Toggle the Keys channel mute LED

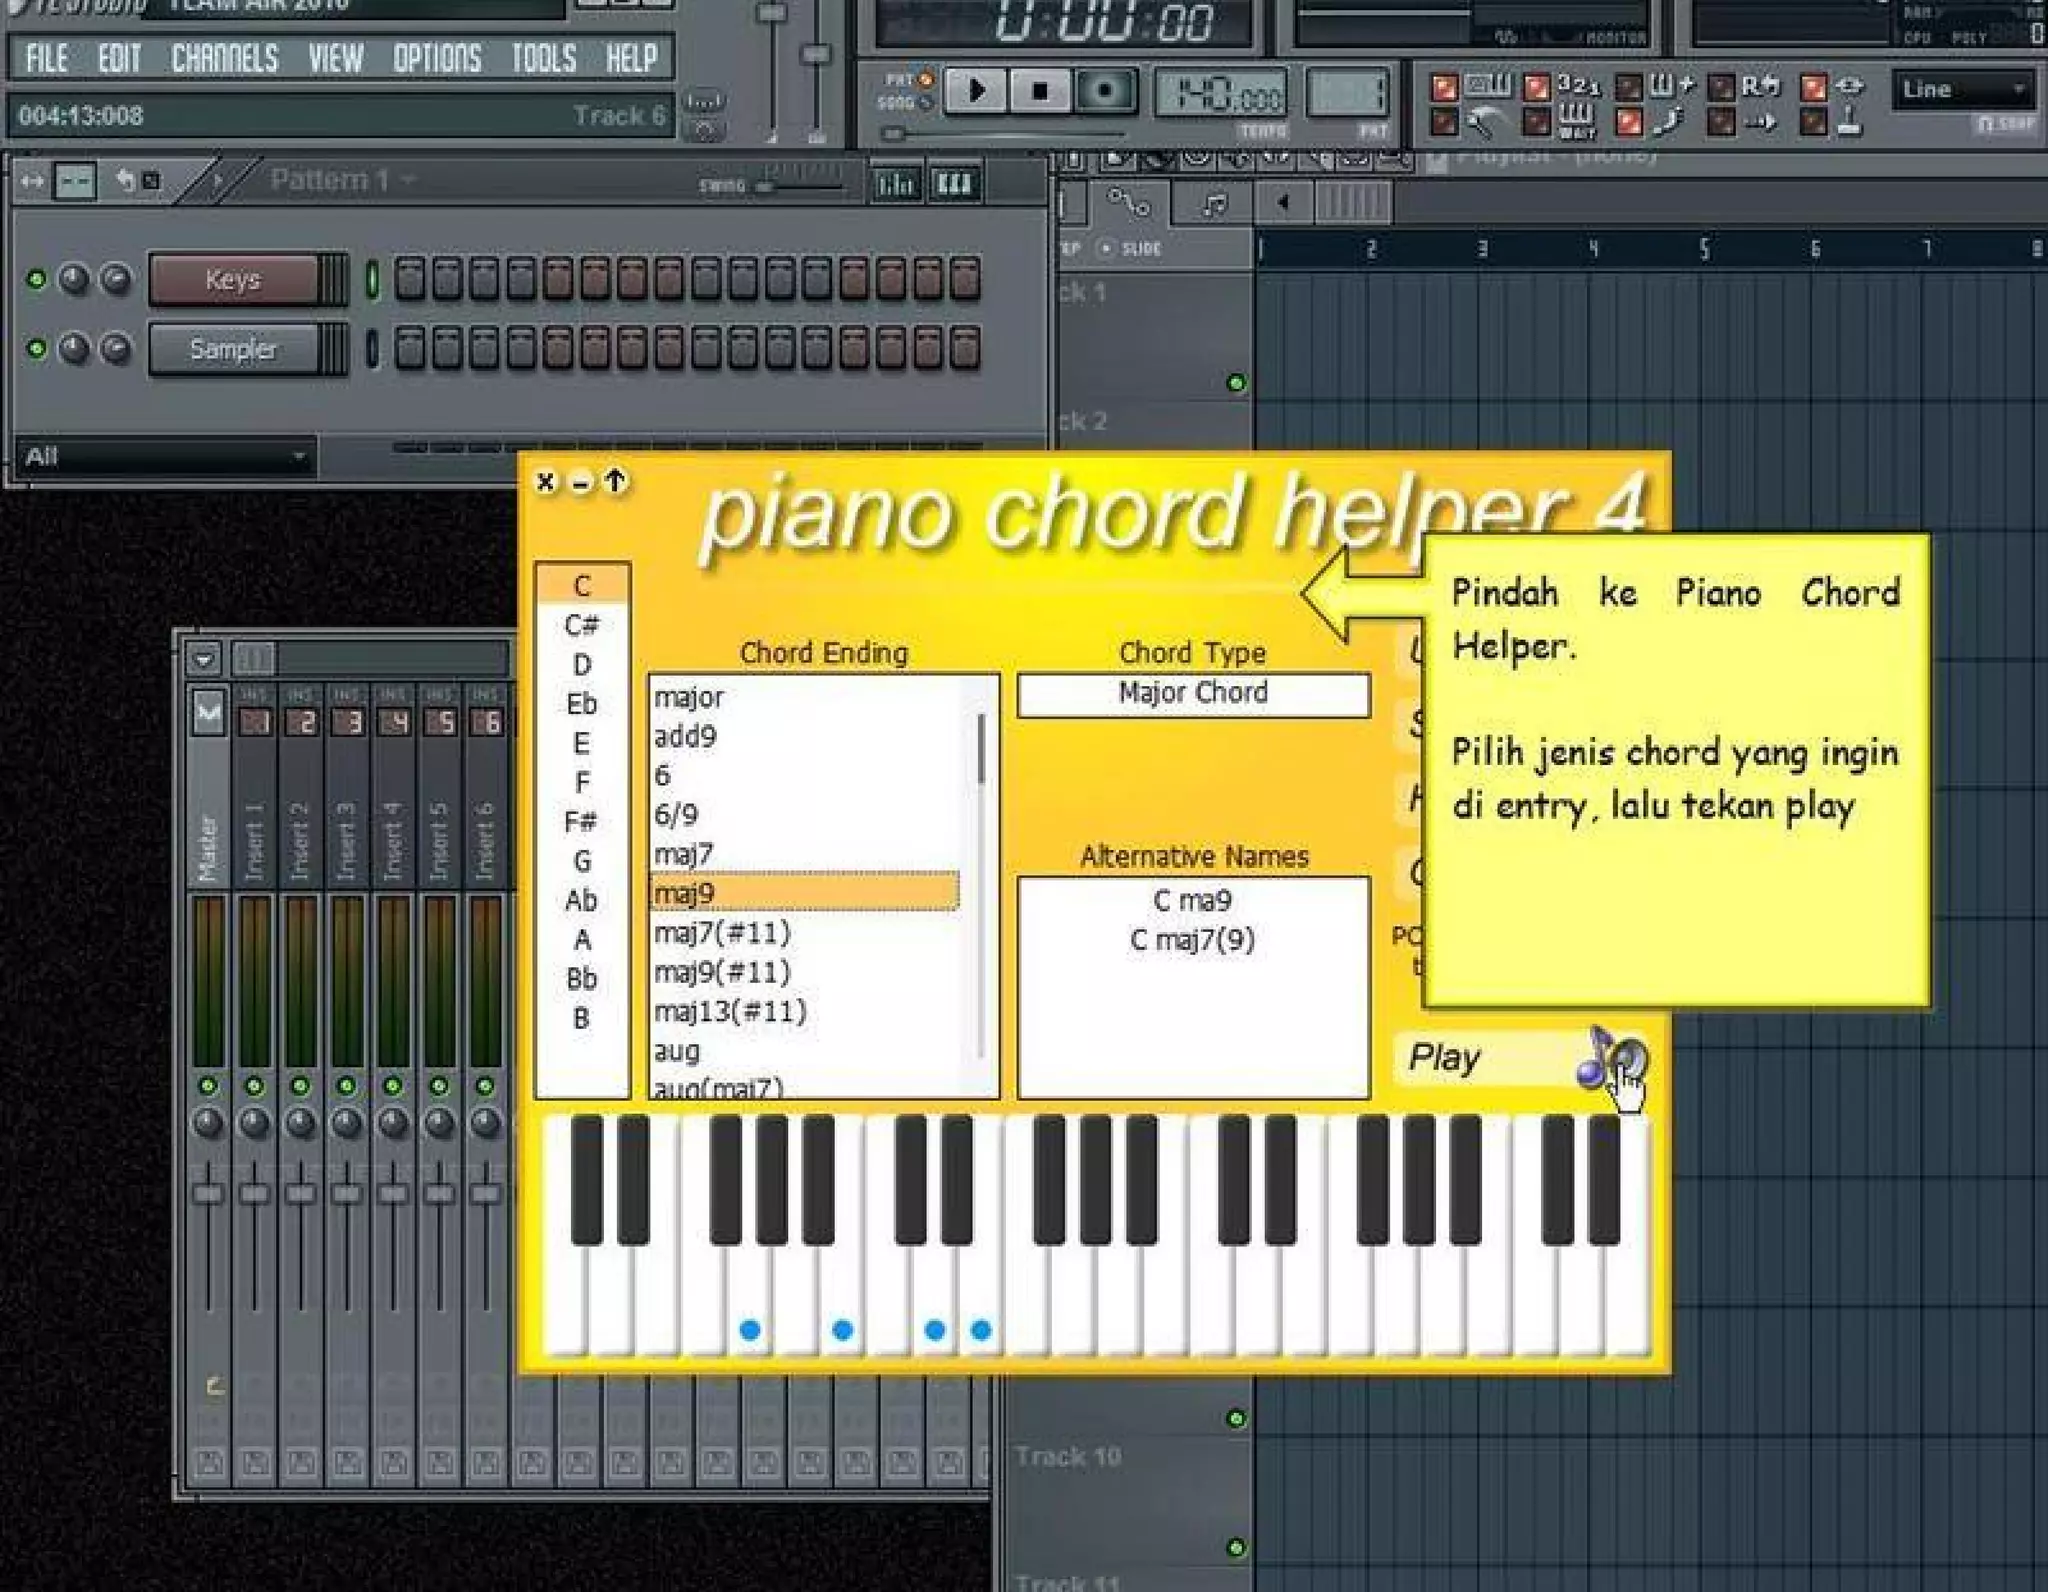[37, 279]
